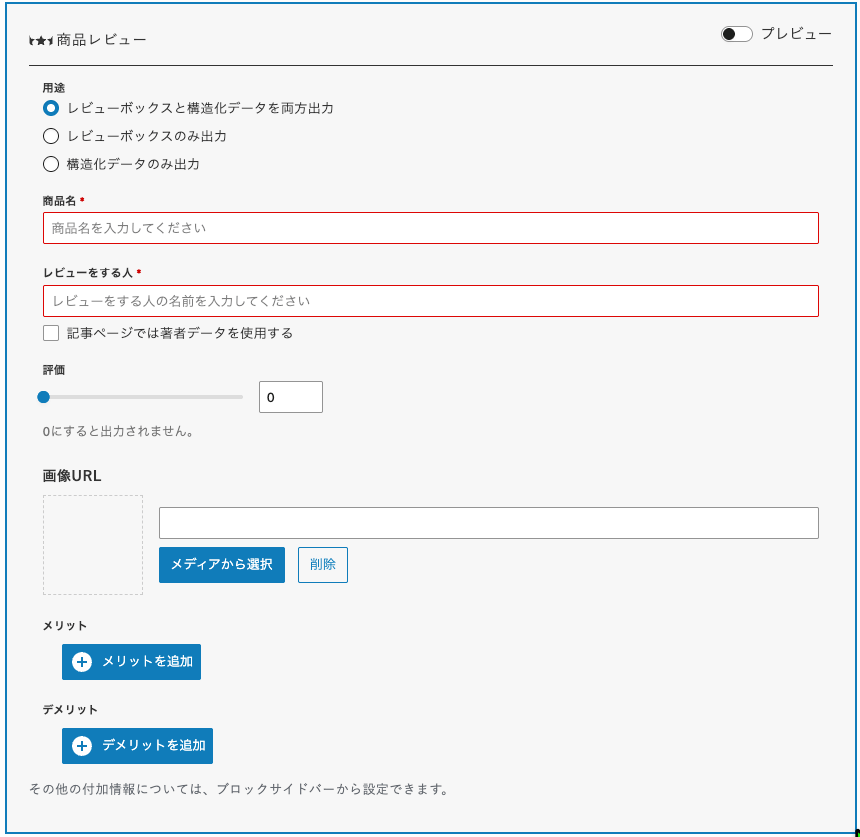Click the 商品名 input field

click(x=430, y=228)
